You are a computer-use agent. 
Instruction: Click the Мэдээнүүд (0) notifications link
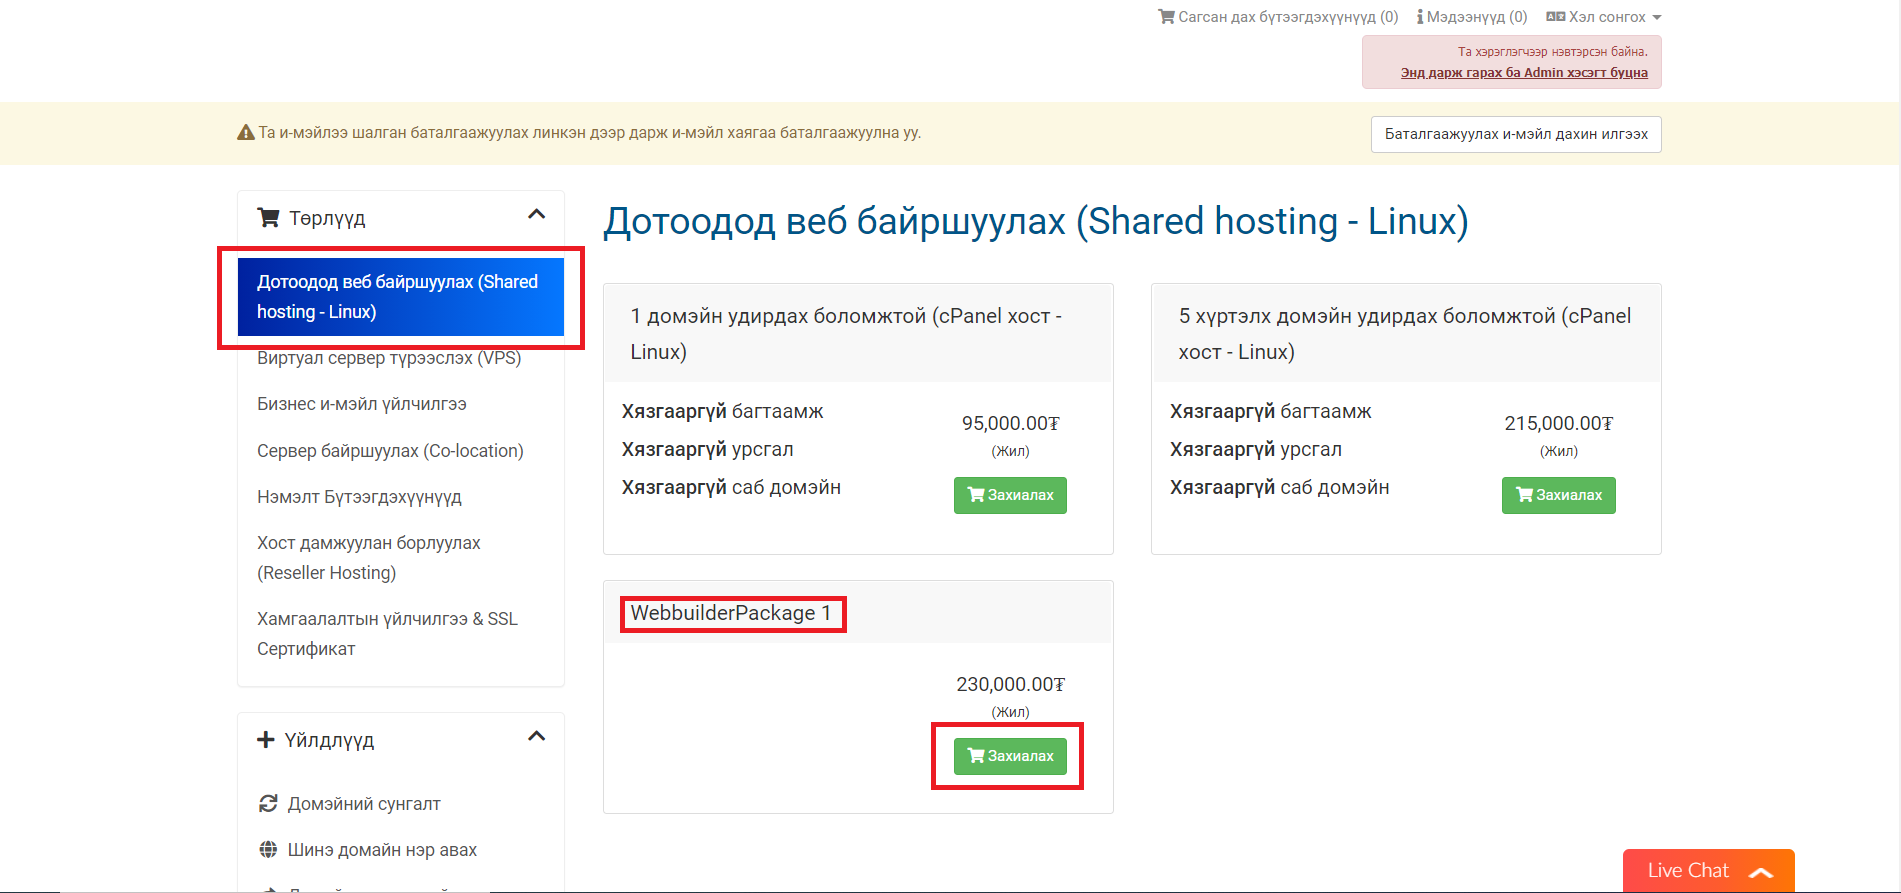pyautogui.click(x=1472, y=17)
